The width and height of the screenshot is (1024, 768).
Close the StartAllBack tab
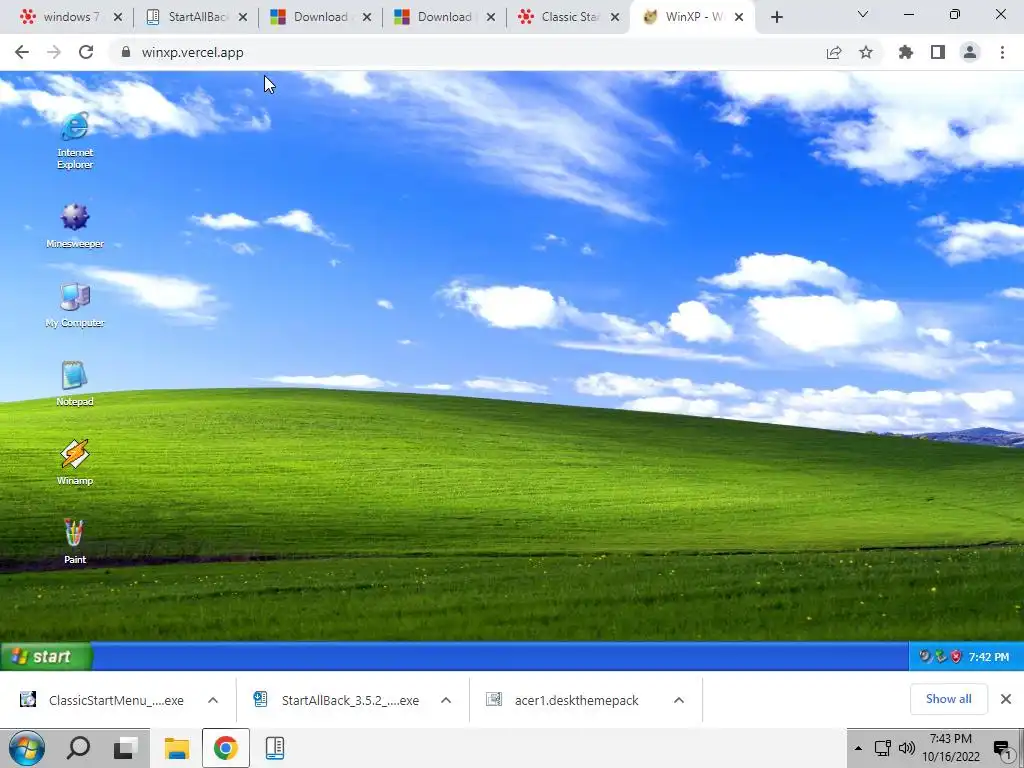242,17
